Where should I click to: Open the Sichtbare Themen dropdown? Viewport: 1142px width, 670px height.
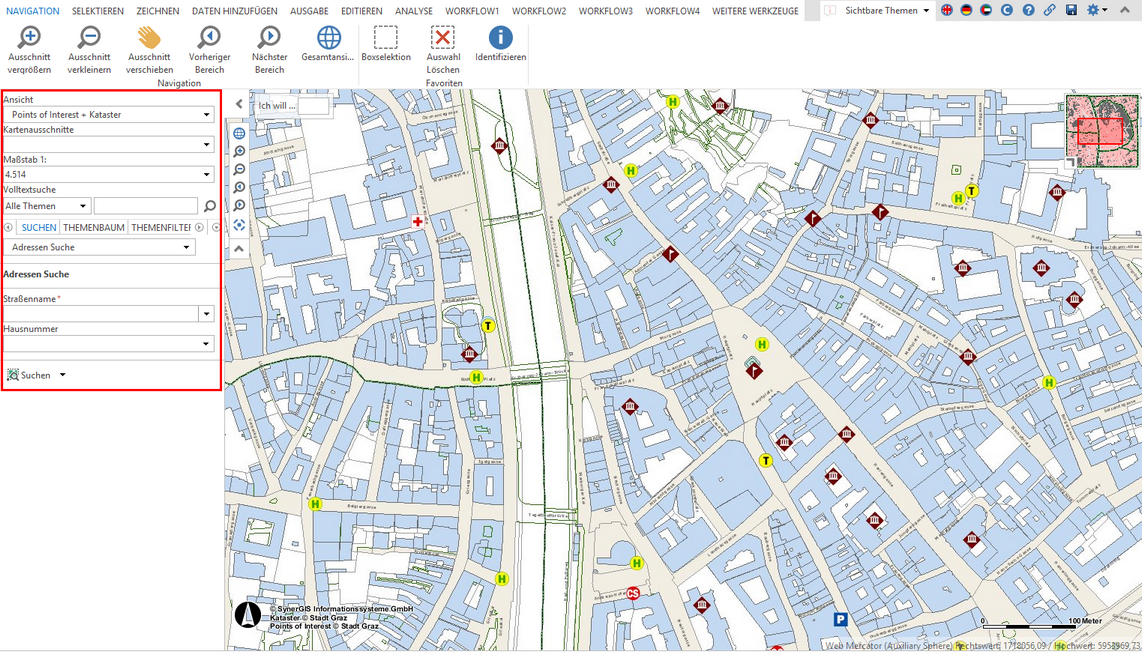coord(879,10)
